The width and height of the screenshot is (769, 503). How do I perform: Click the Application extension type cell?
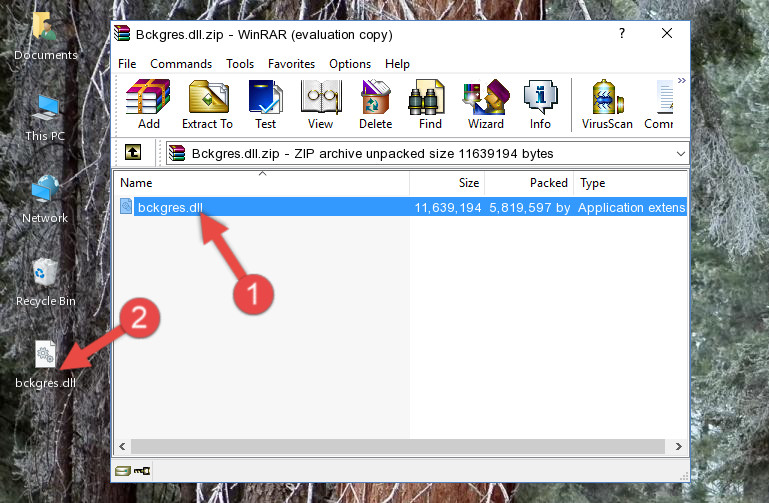631,208
